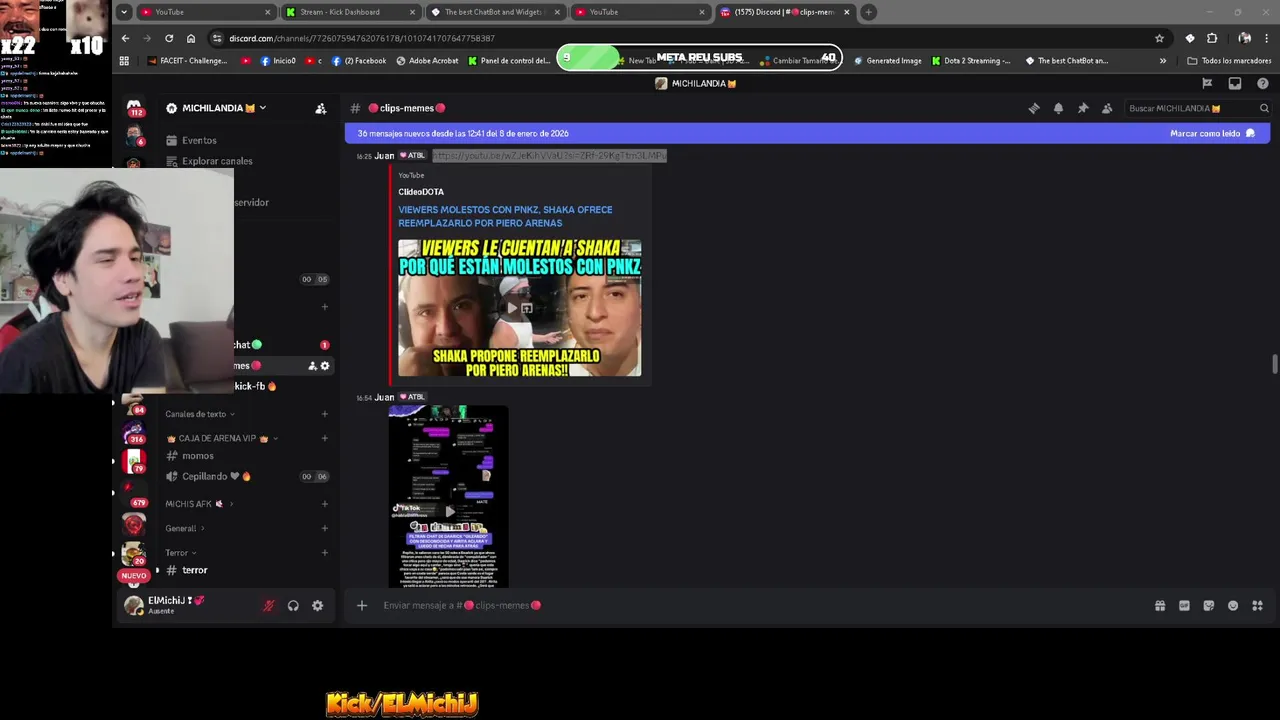Open the youtu.be link in Juan's message
The image size is (1280, 720).
[549, 156]
